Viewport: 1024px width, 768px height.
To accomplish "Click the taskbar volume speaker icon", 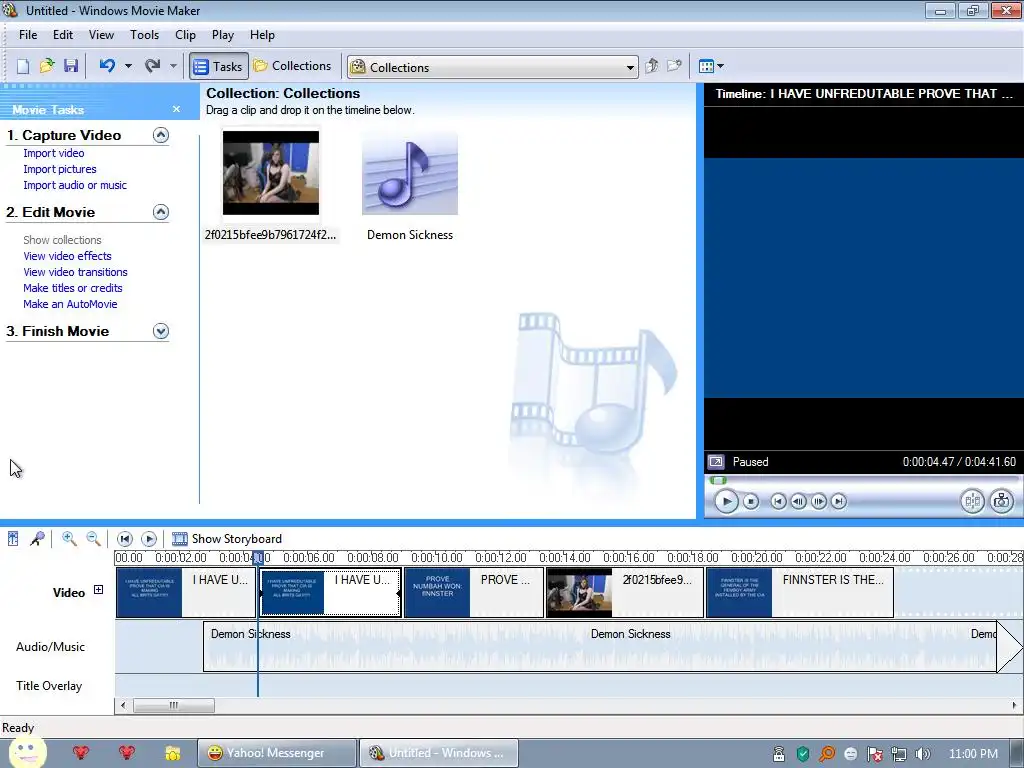I will 922,754.
